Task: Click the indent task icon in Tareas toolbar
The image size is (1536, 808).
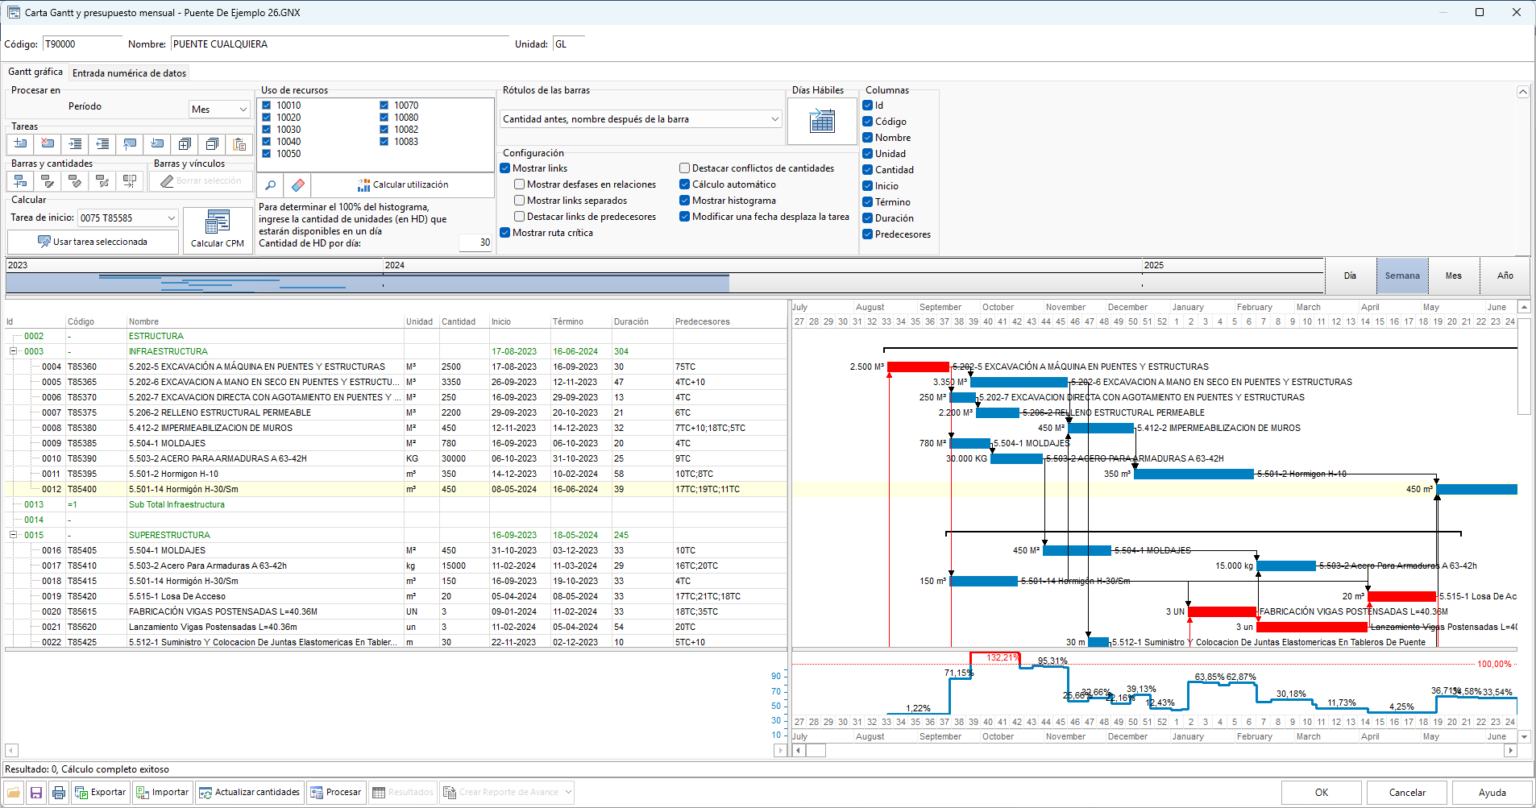Action: 75,144
